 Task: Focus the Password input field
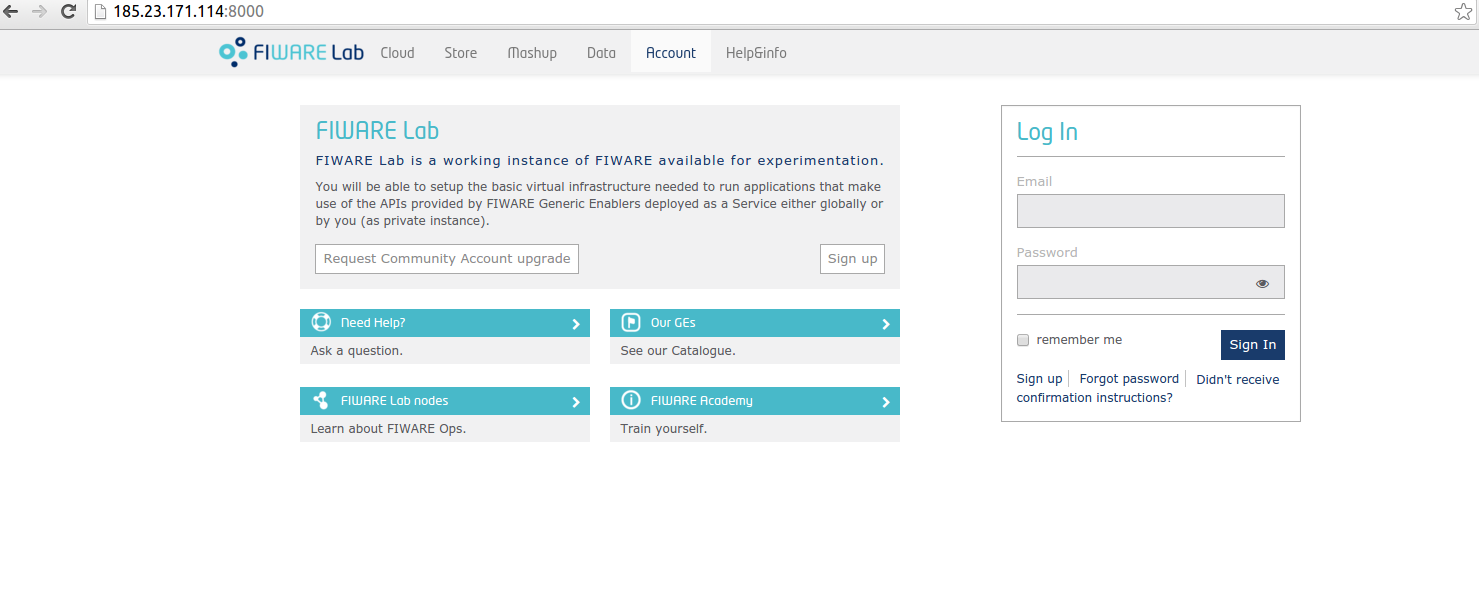click(x=1151, y=282)
